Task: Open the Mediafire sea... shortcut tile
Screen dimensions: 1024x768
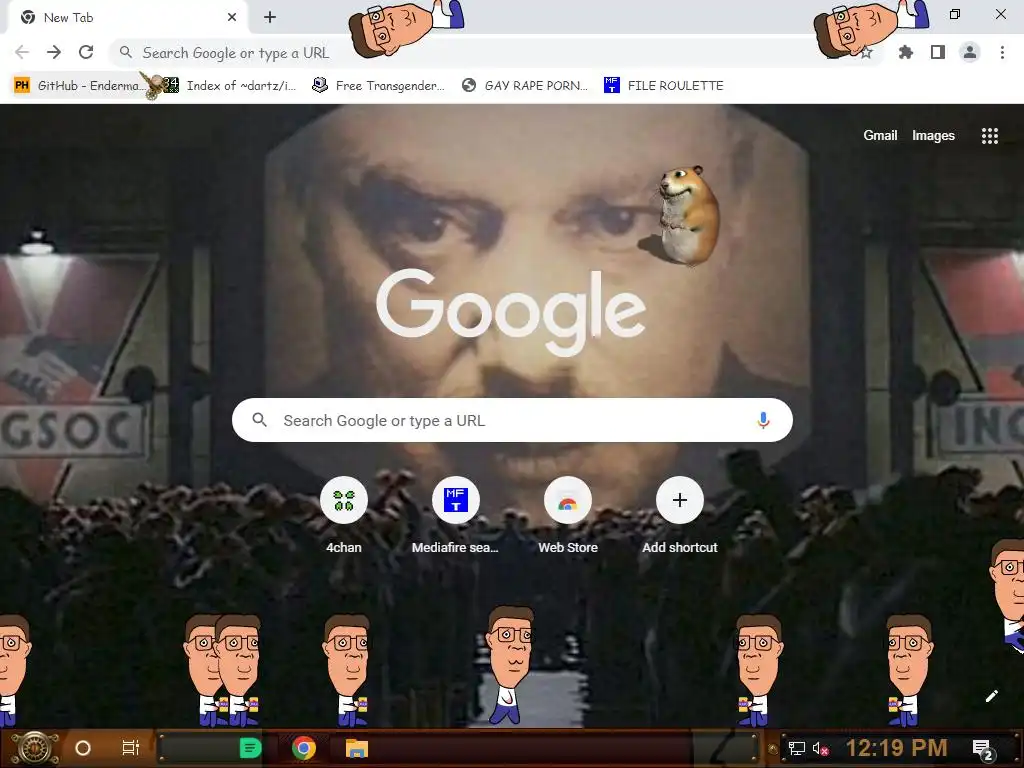Action: click(x=455, y=516)
